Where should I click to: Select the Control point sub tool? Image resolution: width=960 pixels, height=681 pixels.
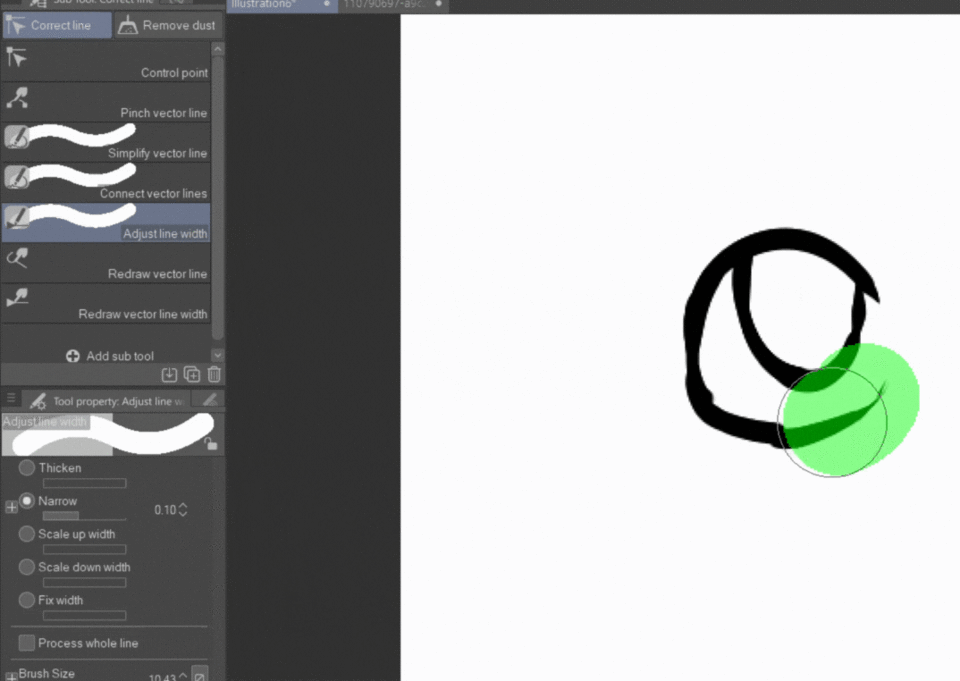click(x=106, y=62)
